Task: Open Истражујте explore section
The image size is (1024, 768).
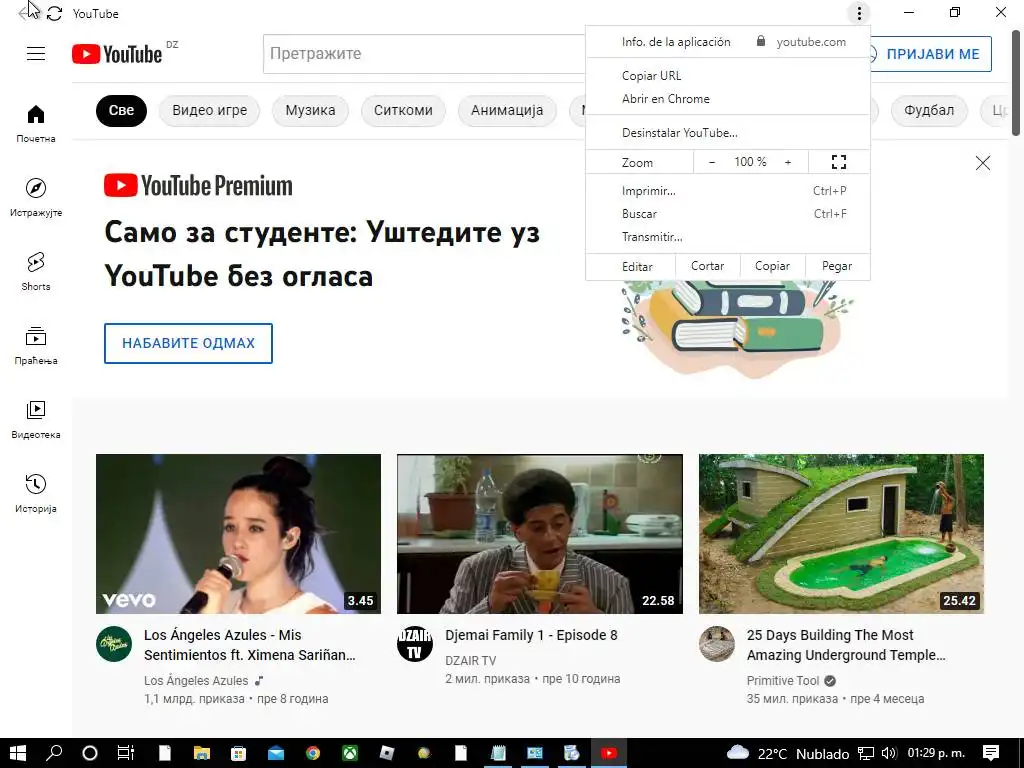Action: coord(36,197)
